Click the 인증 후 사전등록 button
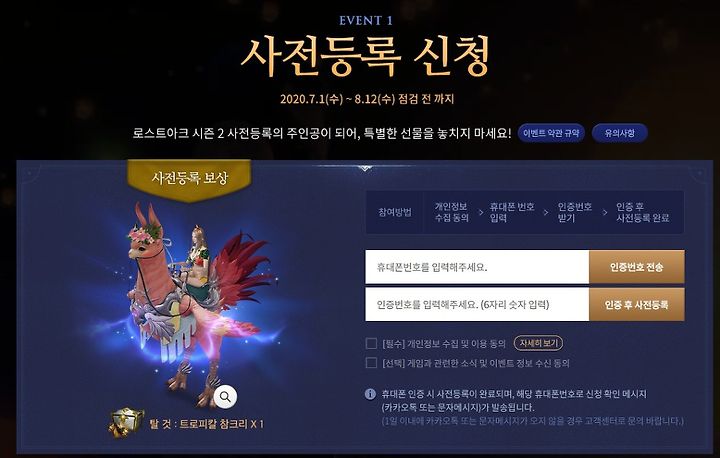 (636, 305)
